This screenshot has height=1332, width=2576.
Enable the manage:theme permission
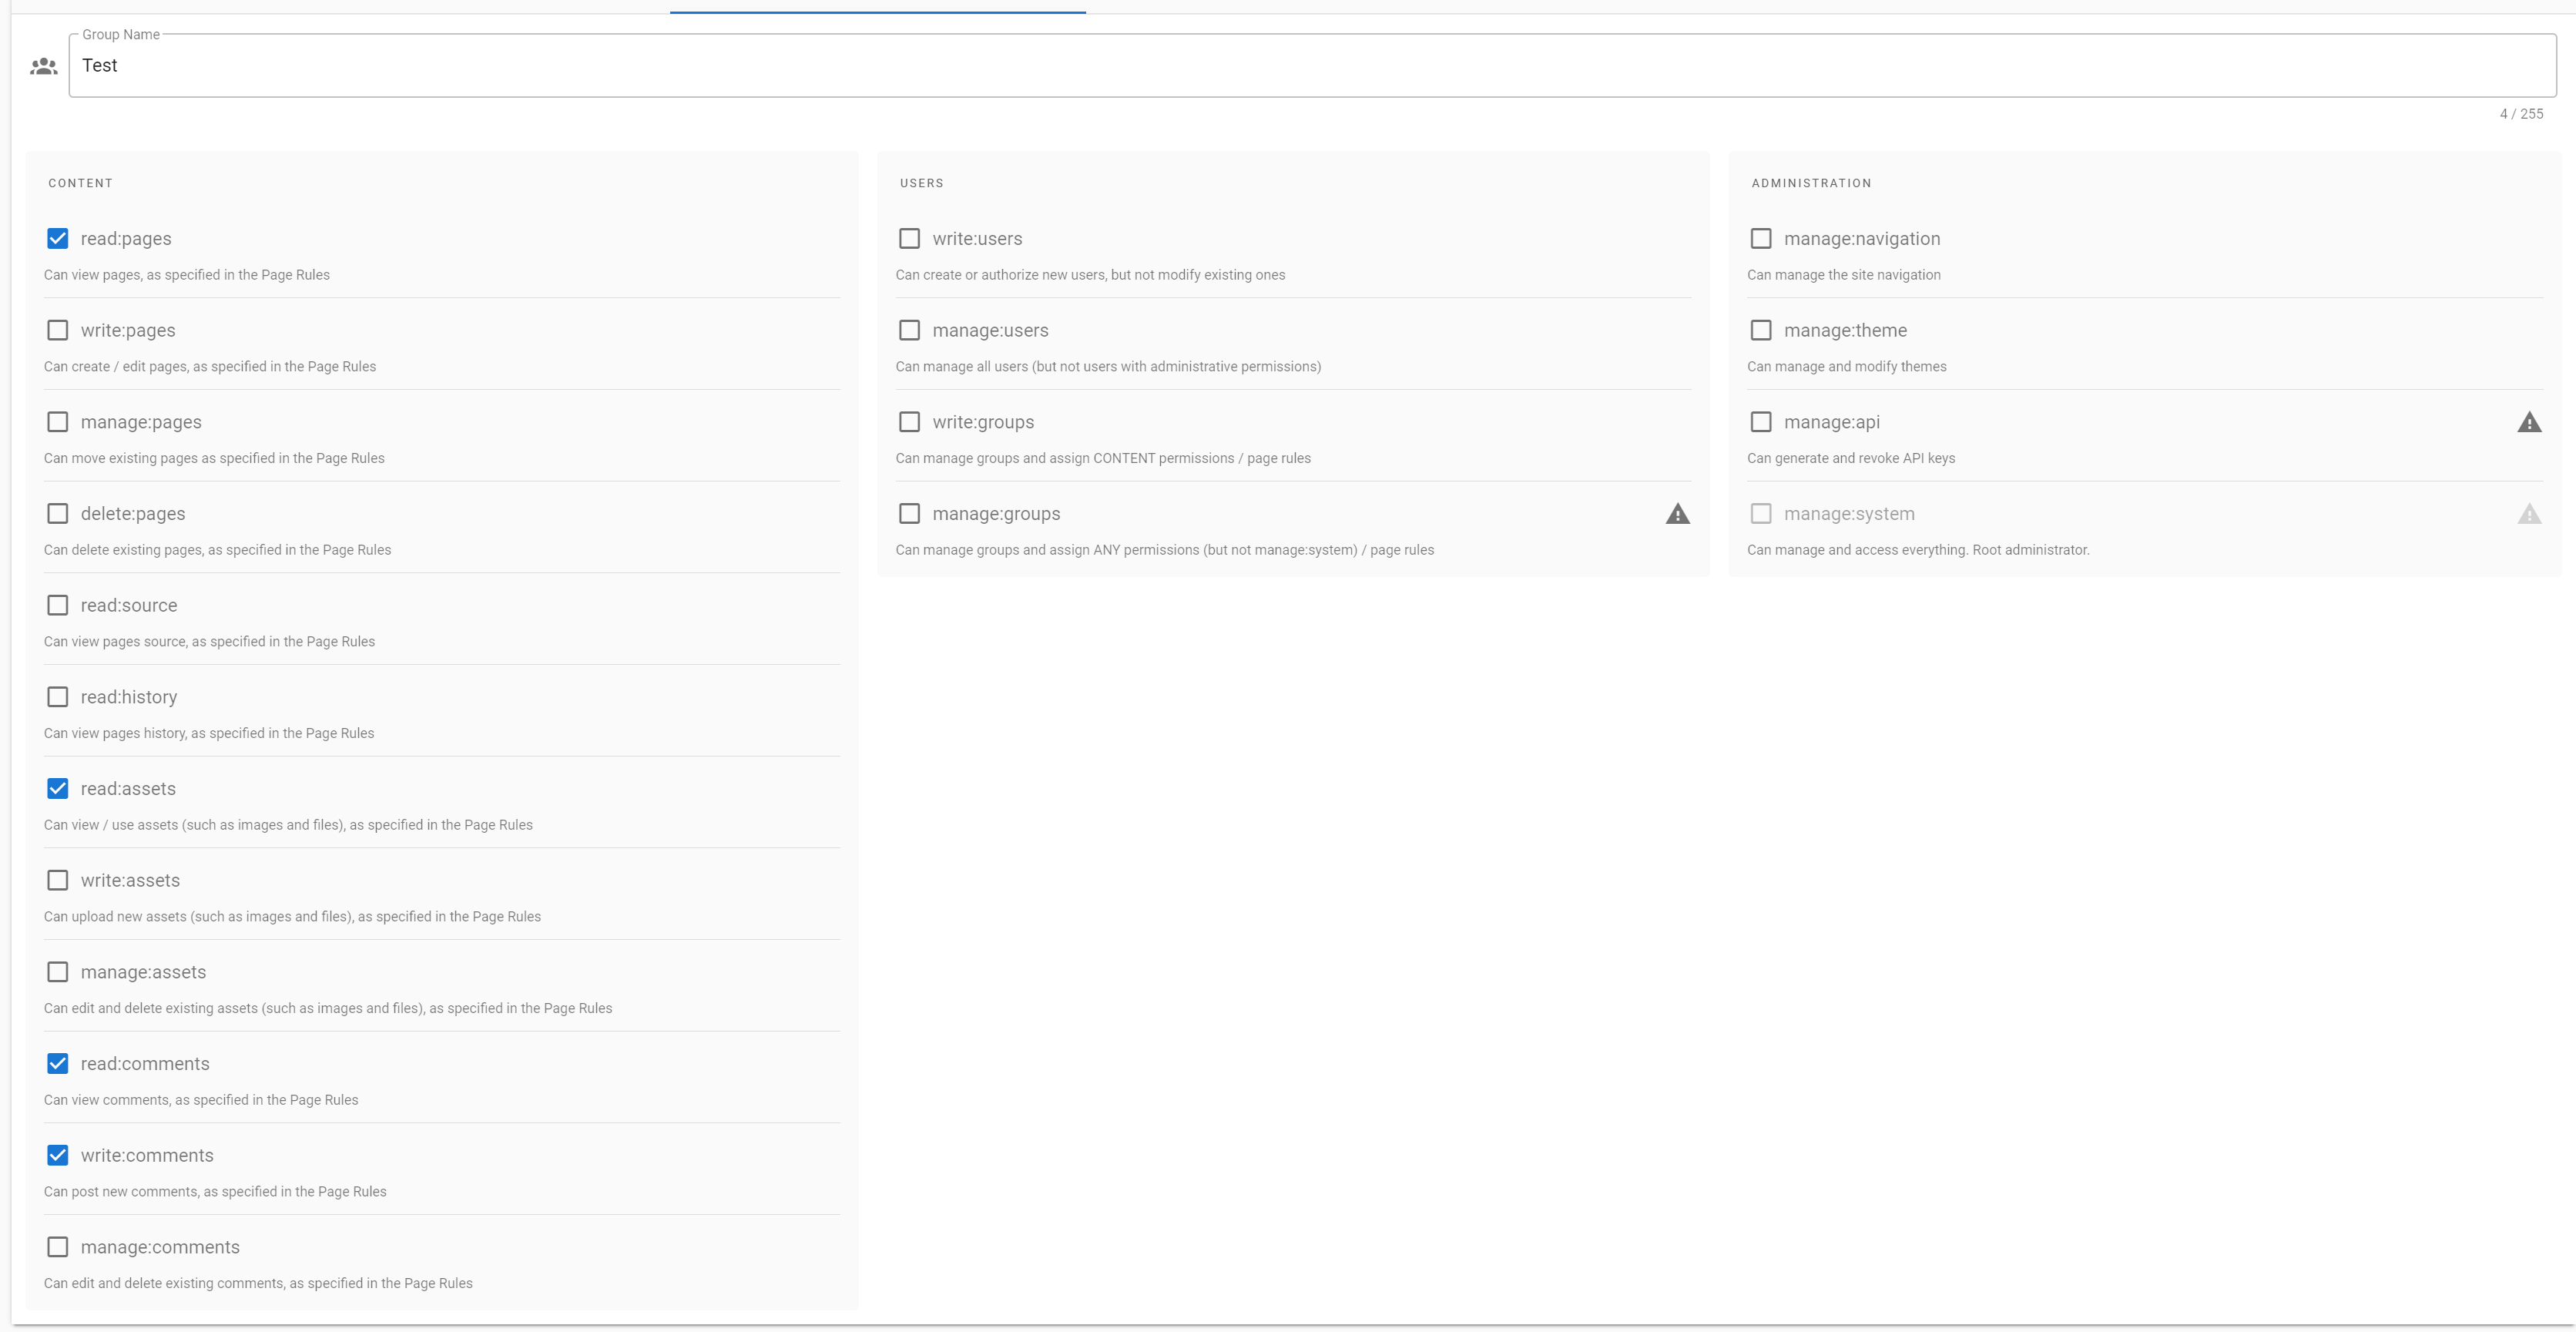click(x=1761, y=330)
